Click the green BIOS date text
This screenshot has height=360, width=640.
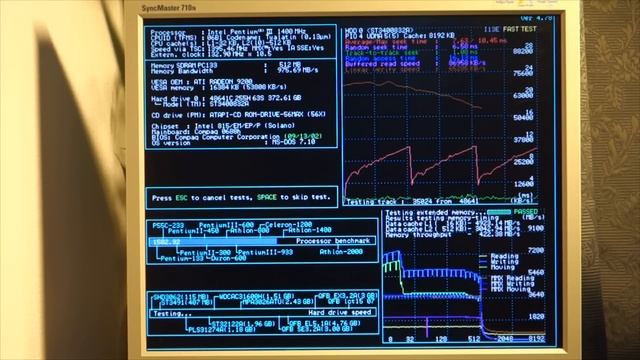coord(303,136)
